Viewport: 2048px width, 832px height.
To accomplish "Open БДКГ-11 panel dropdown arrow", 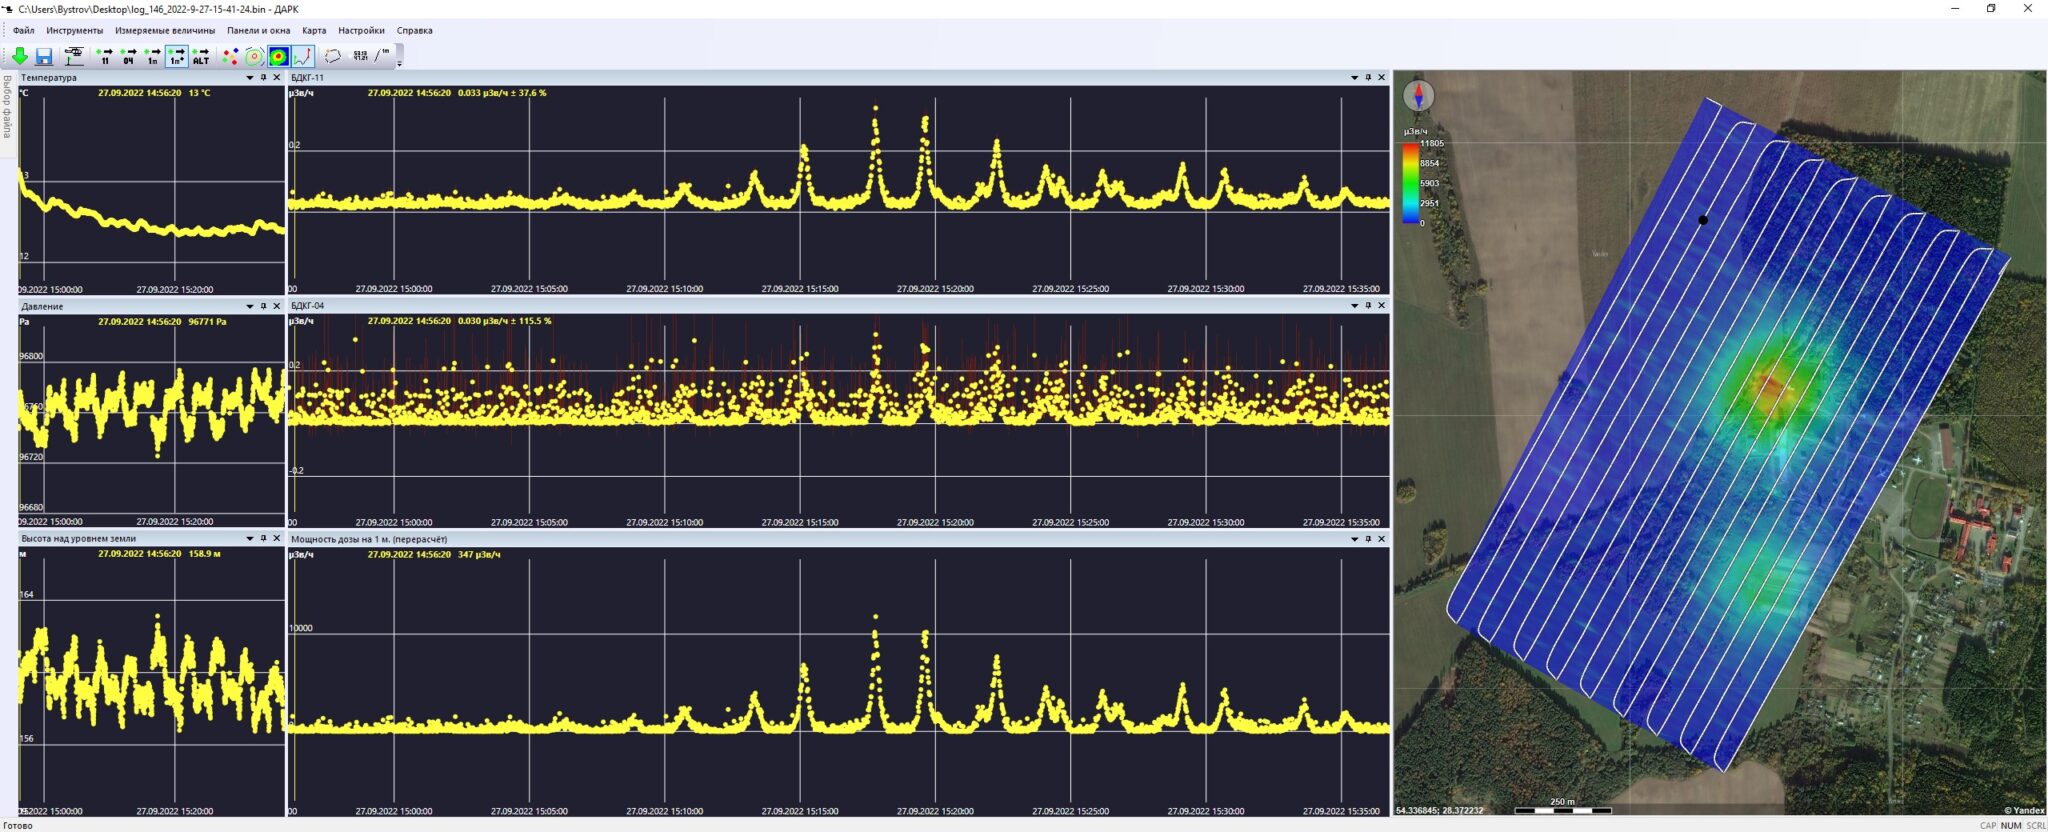I will click(x=1355, y=77).
